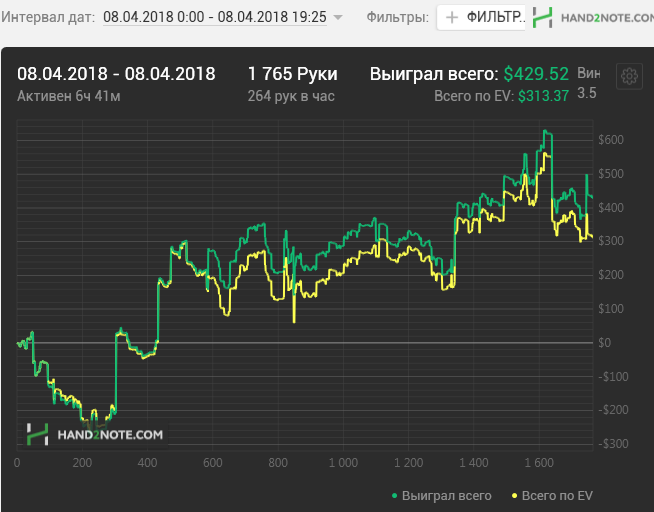Image resolution: width=654 pixels, height=512 pixels.
Task: Toggle the 'Всего по EV' legend series
Action: 552,496
